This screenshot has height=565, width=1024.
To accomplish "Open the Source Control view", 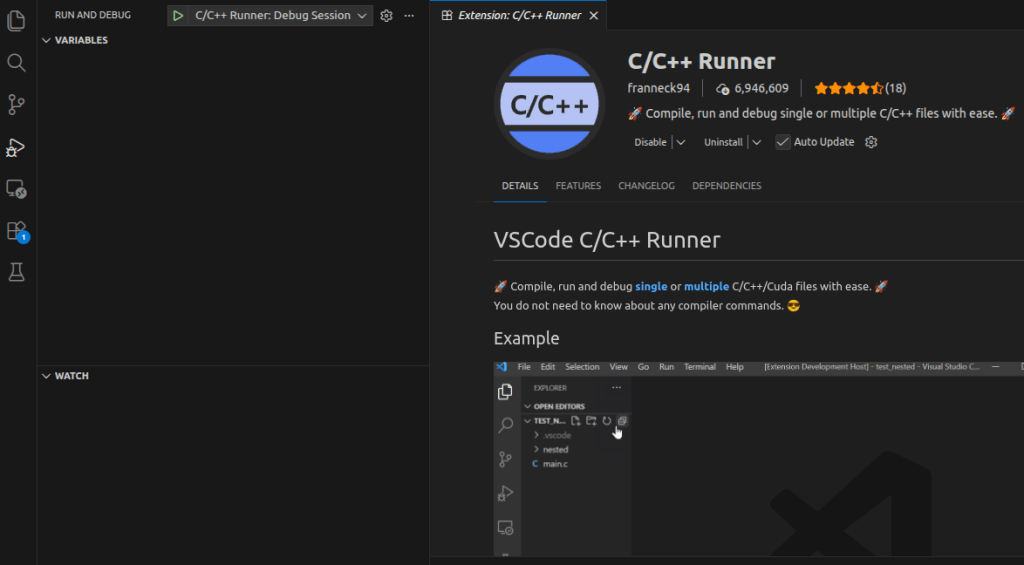I will coord(16,104).
